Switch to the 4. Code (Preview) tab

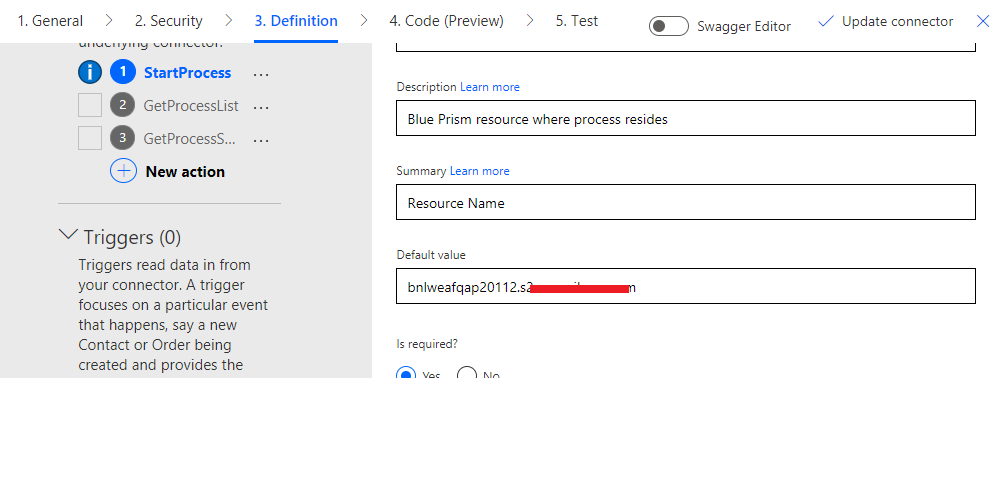[x=446, y=21]
